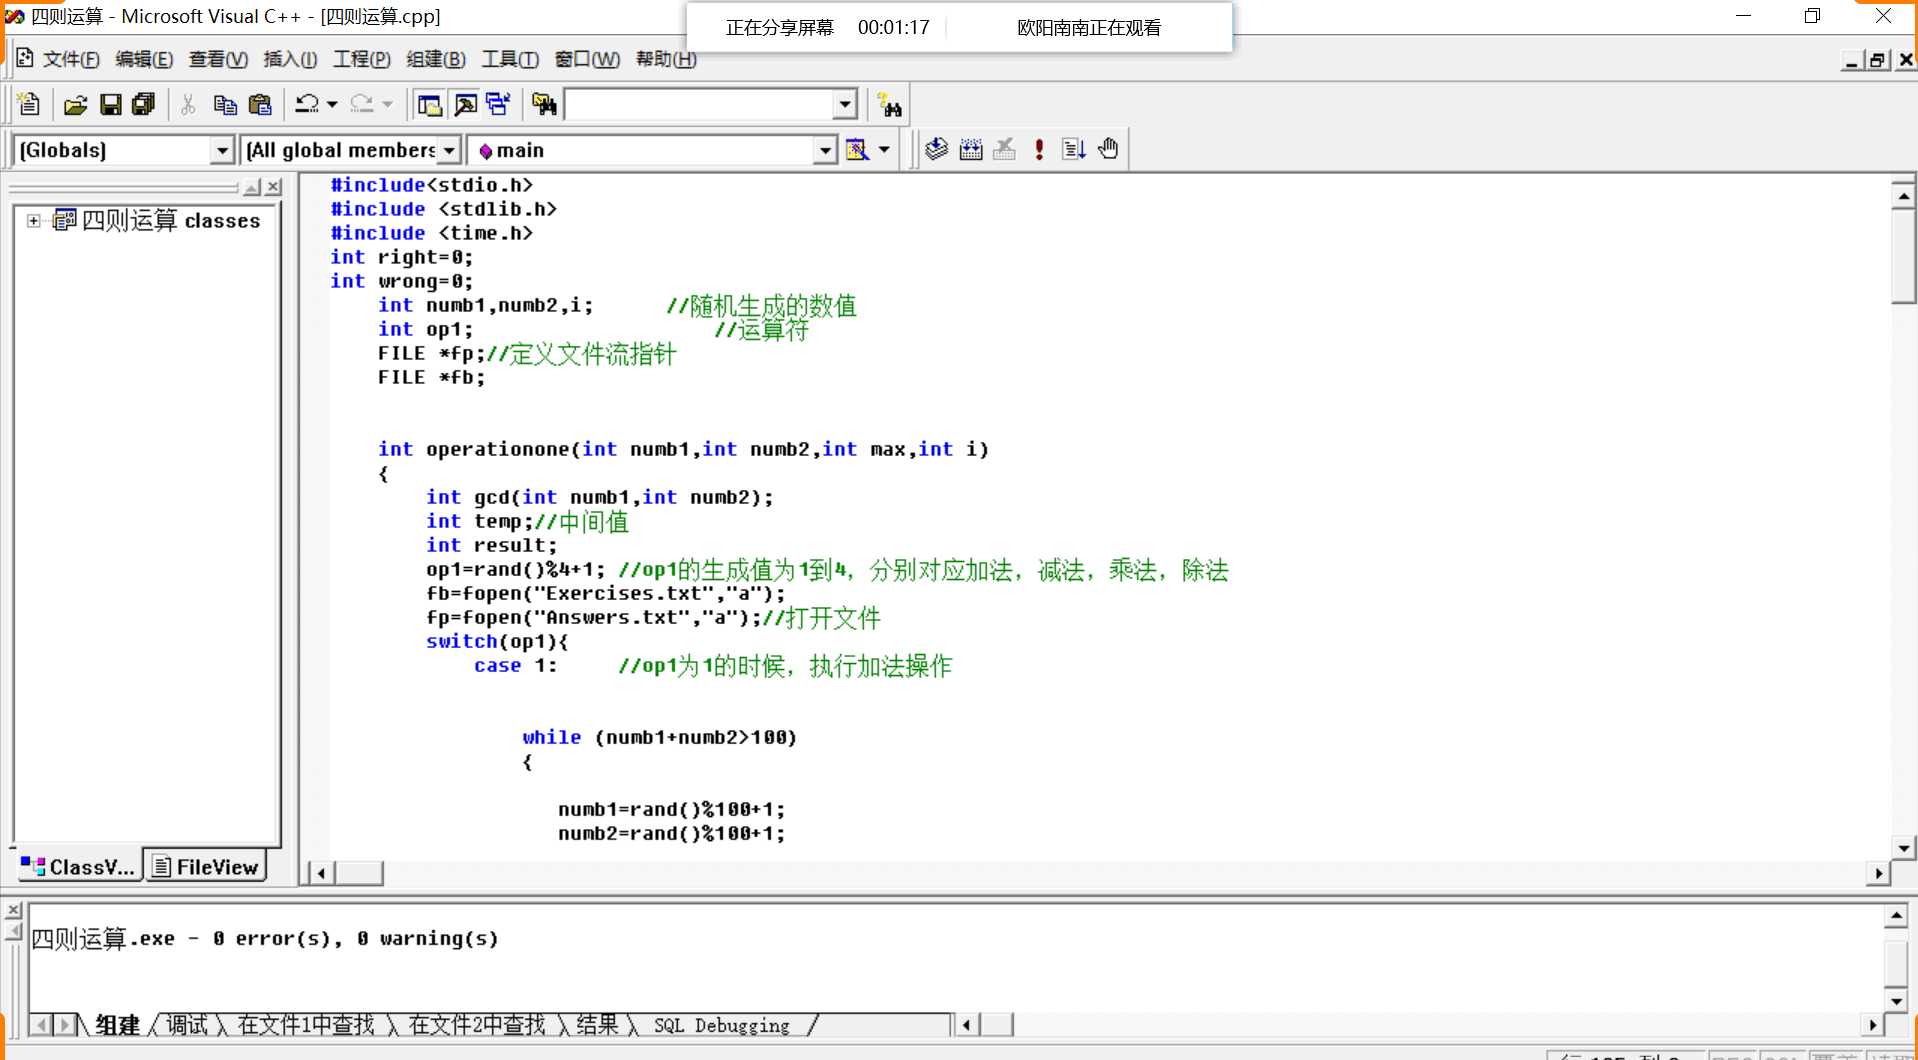
Task: Open the 工具(T) menu
Action: pyautogui.click(x=510, y=59)
